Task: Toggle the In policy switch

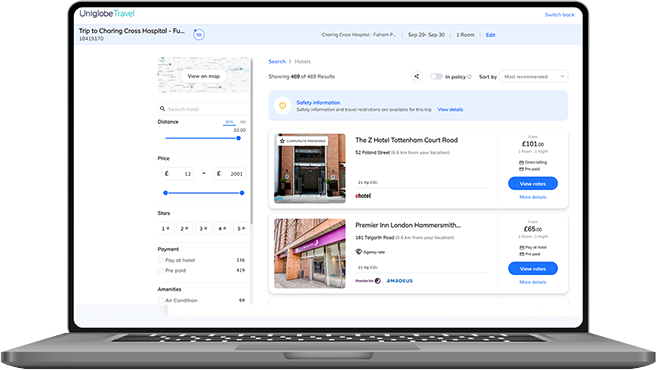Action: 436,77
